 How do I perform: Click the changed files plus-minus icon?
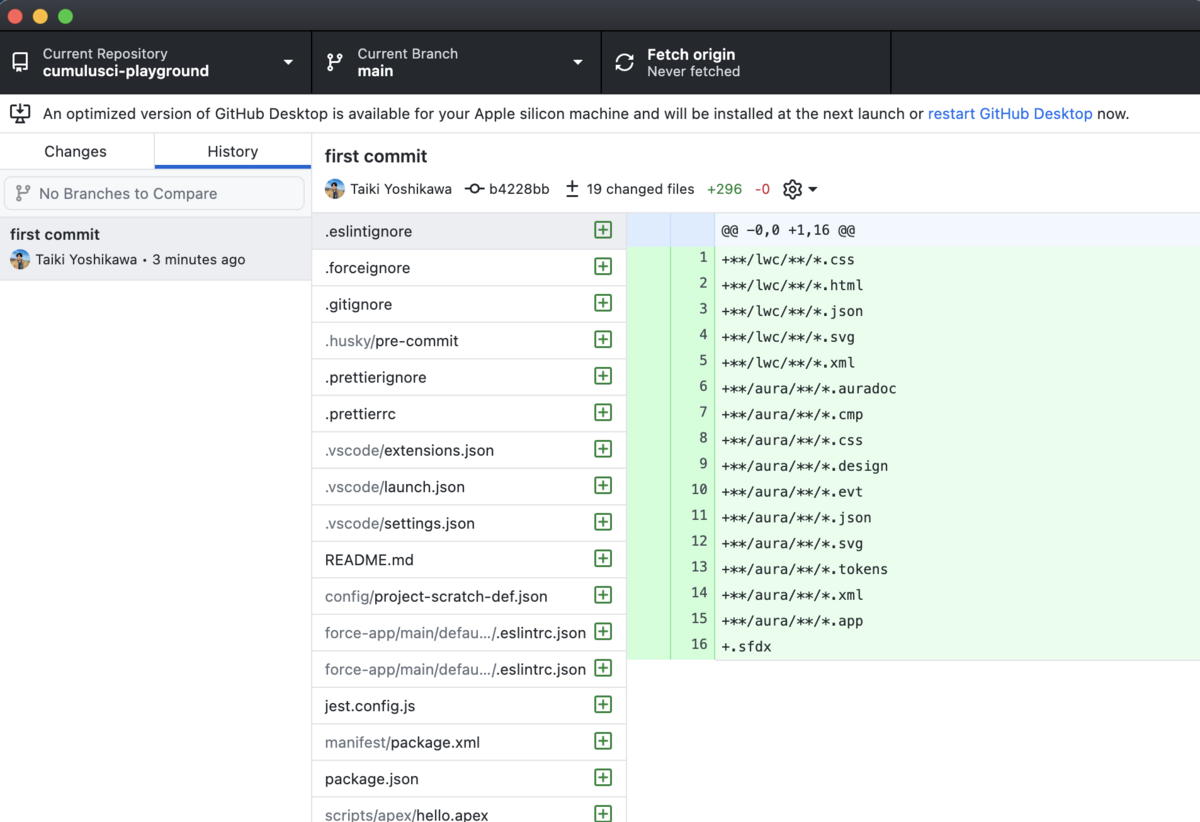572,189
